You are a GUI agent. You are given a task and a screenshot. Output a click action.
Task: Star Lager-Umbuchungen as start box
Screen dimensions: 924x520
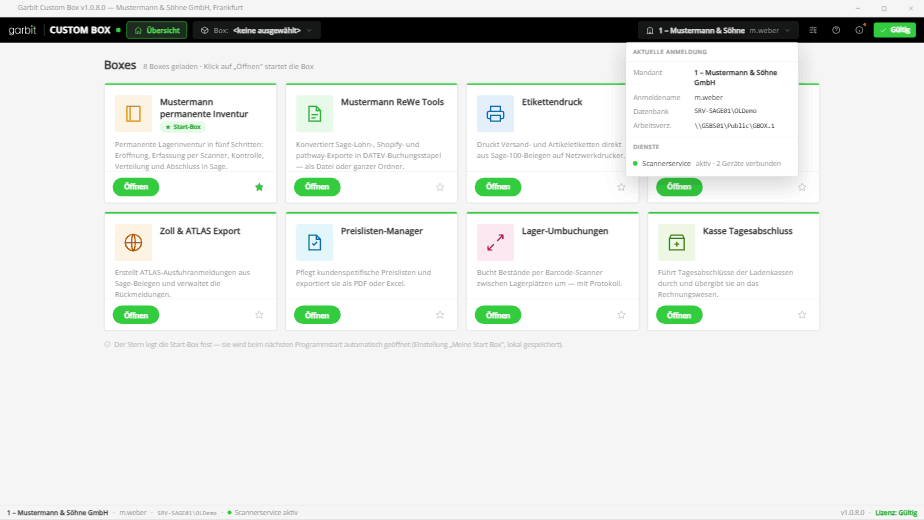(621, 315)
